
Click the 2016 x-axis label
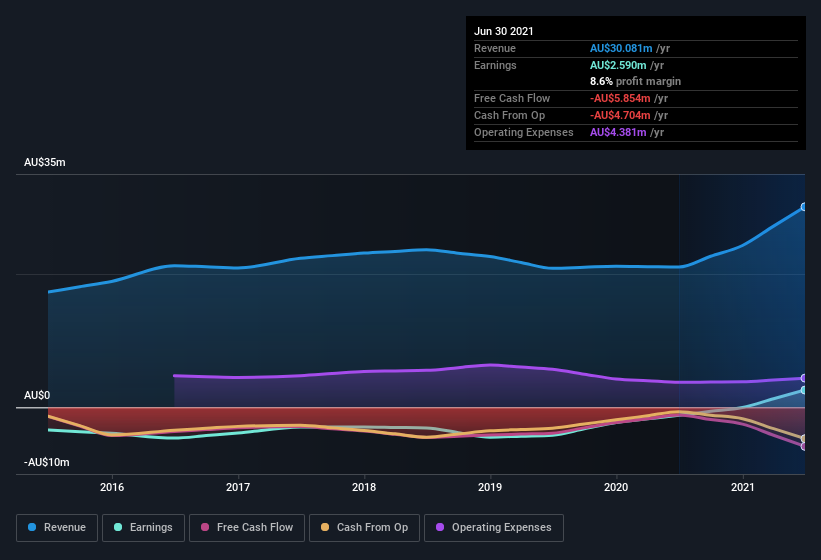tap(112, 487)
